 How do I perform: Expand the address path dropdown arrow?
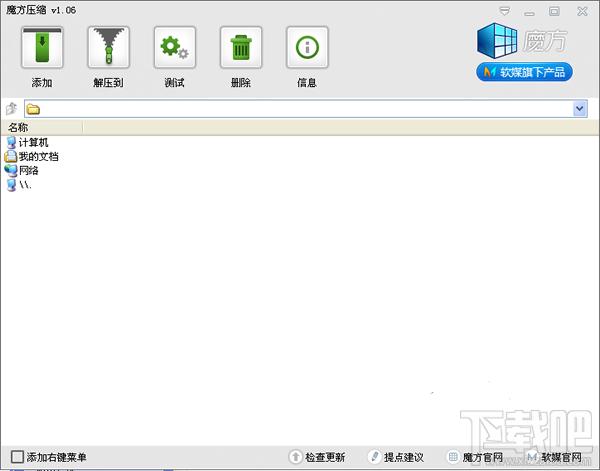(x=580, y=109)
